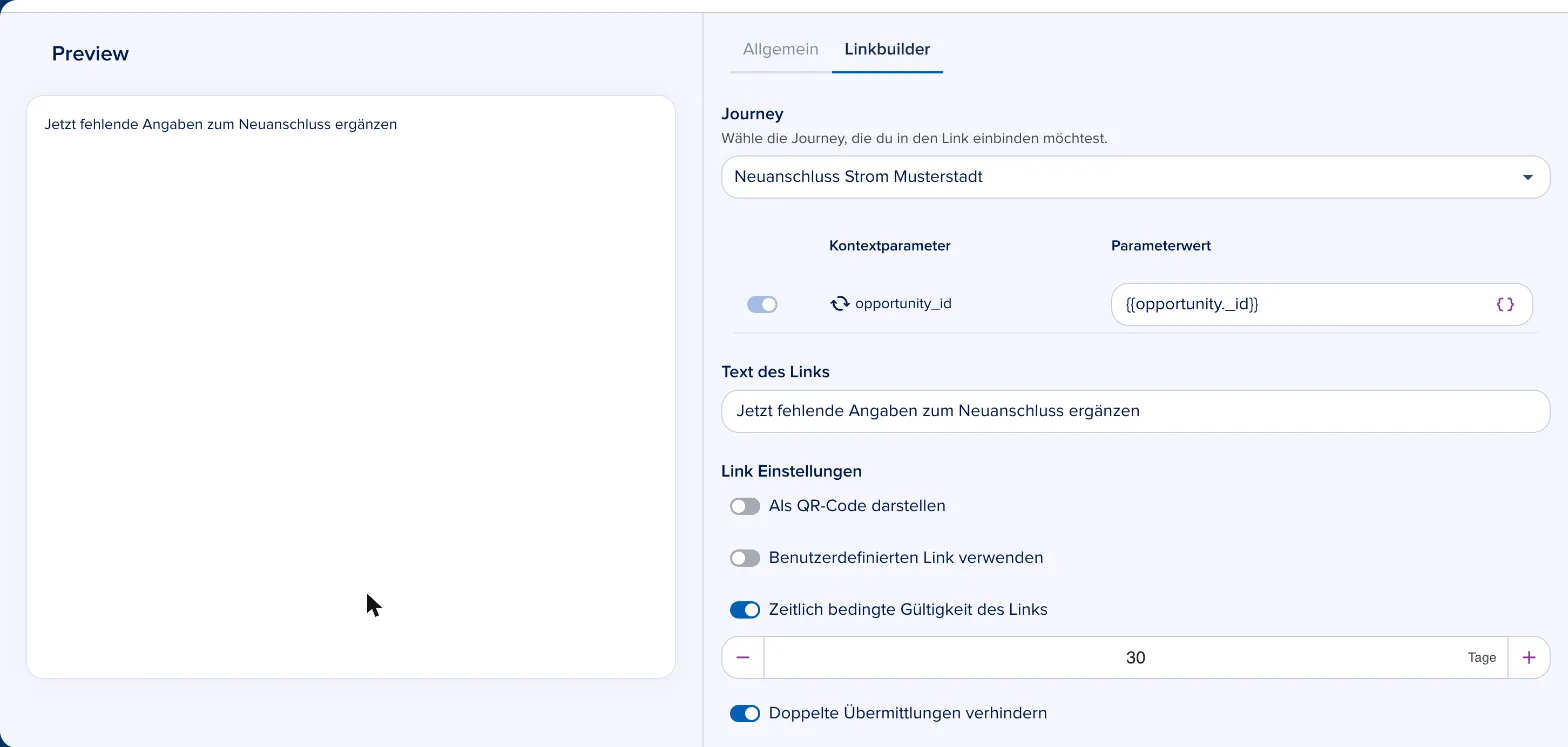The width and height of the screenshot is (1568, 747).
Task: Disable Zeitlich bedingte Gültigkeit des Links
Action: coord(745,610)
